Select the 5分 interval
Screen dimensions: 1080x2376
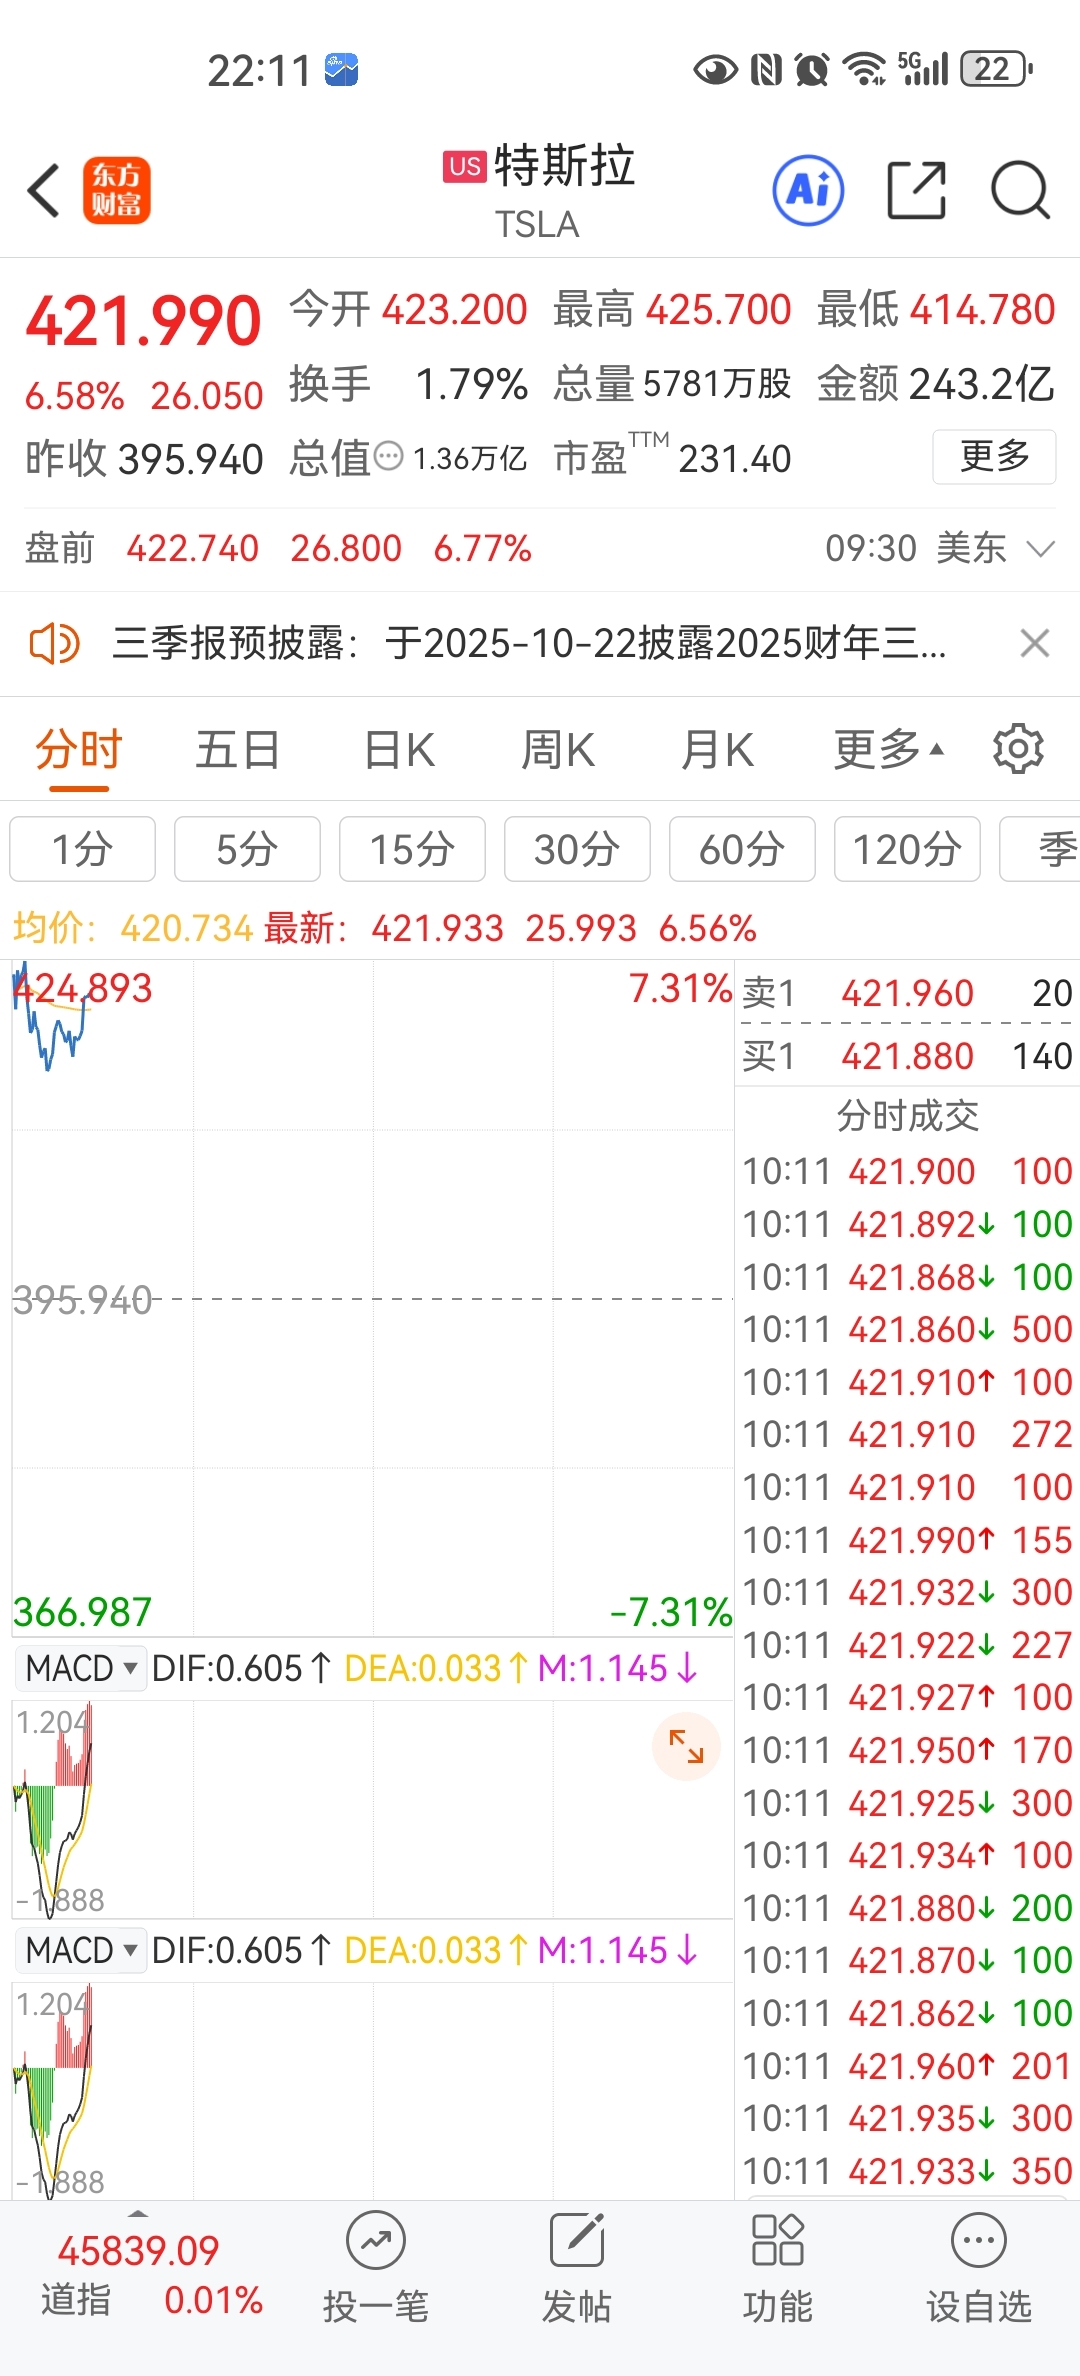pos(247,849)
